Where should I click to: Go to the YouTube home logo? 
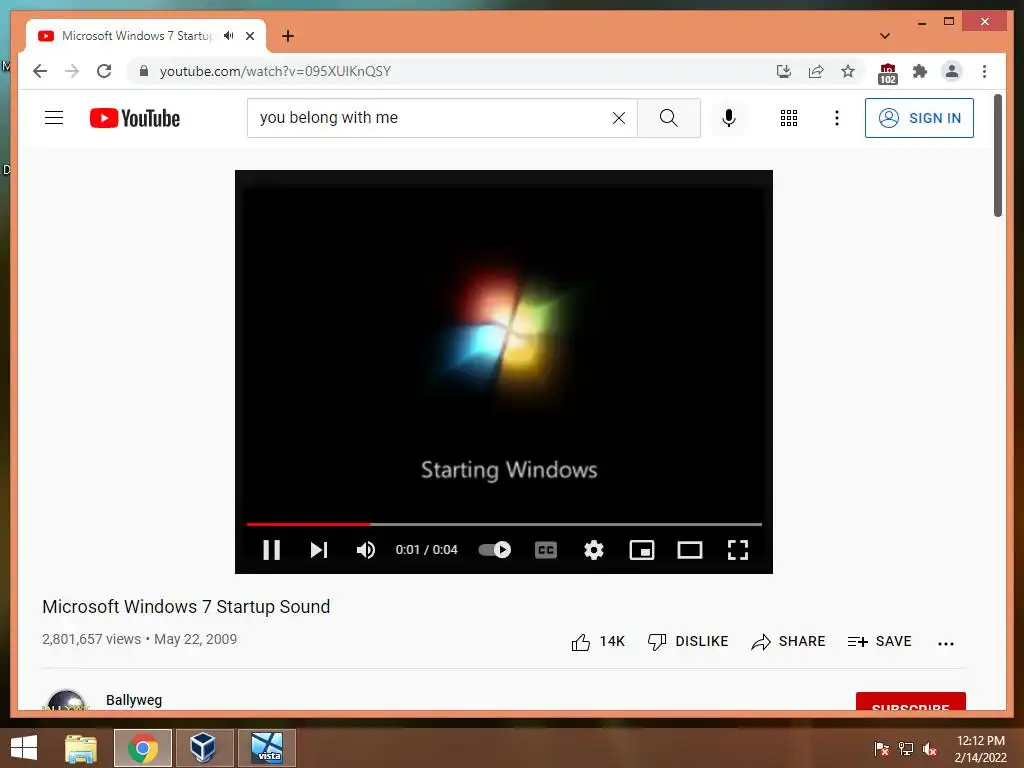click(135, 118)
